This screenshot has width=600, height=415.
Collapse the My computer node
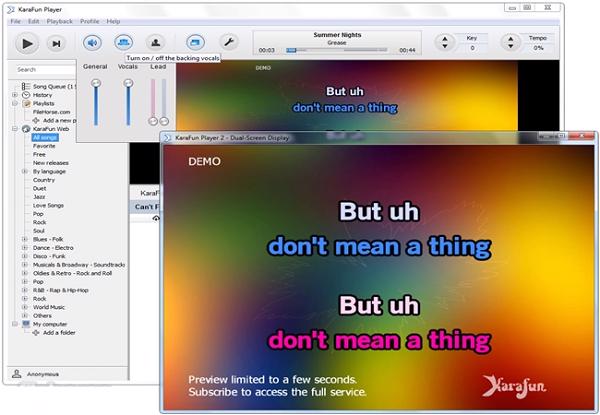pyautogui.click(x=15, y=324)
